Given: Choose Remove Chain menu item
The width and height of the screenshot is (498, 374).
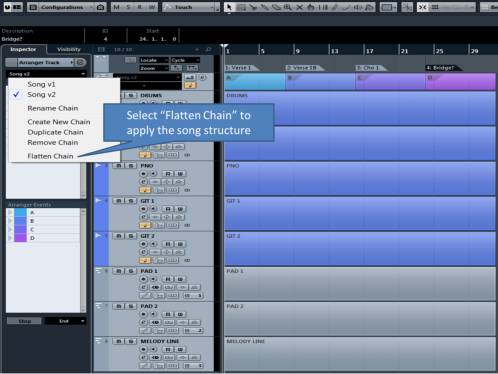Looking at the screenshot, I should click(x=53, y=142).
